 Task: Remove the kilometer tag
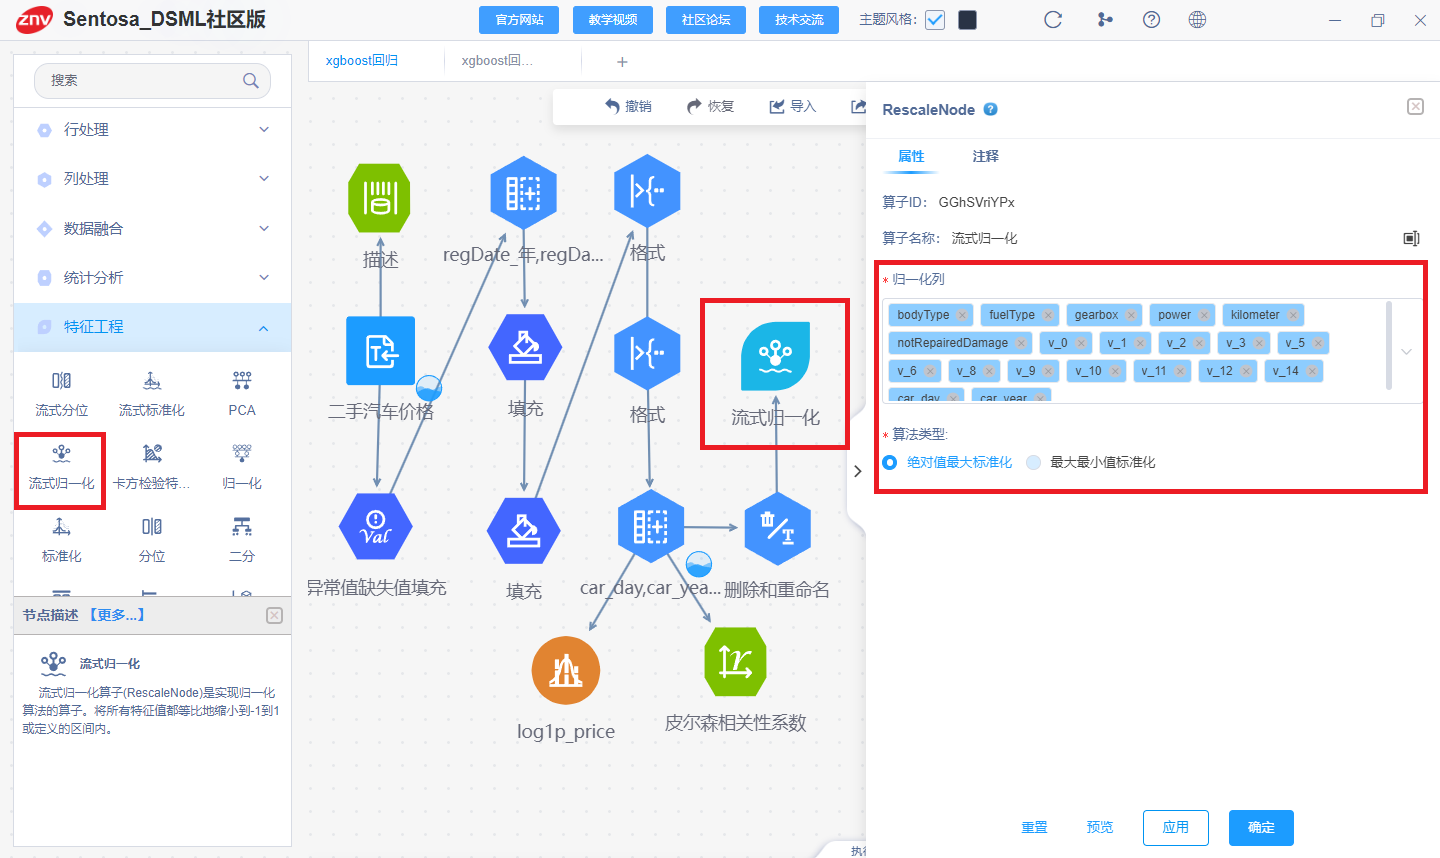click(1293, 315)
